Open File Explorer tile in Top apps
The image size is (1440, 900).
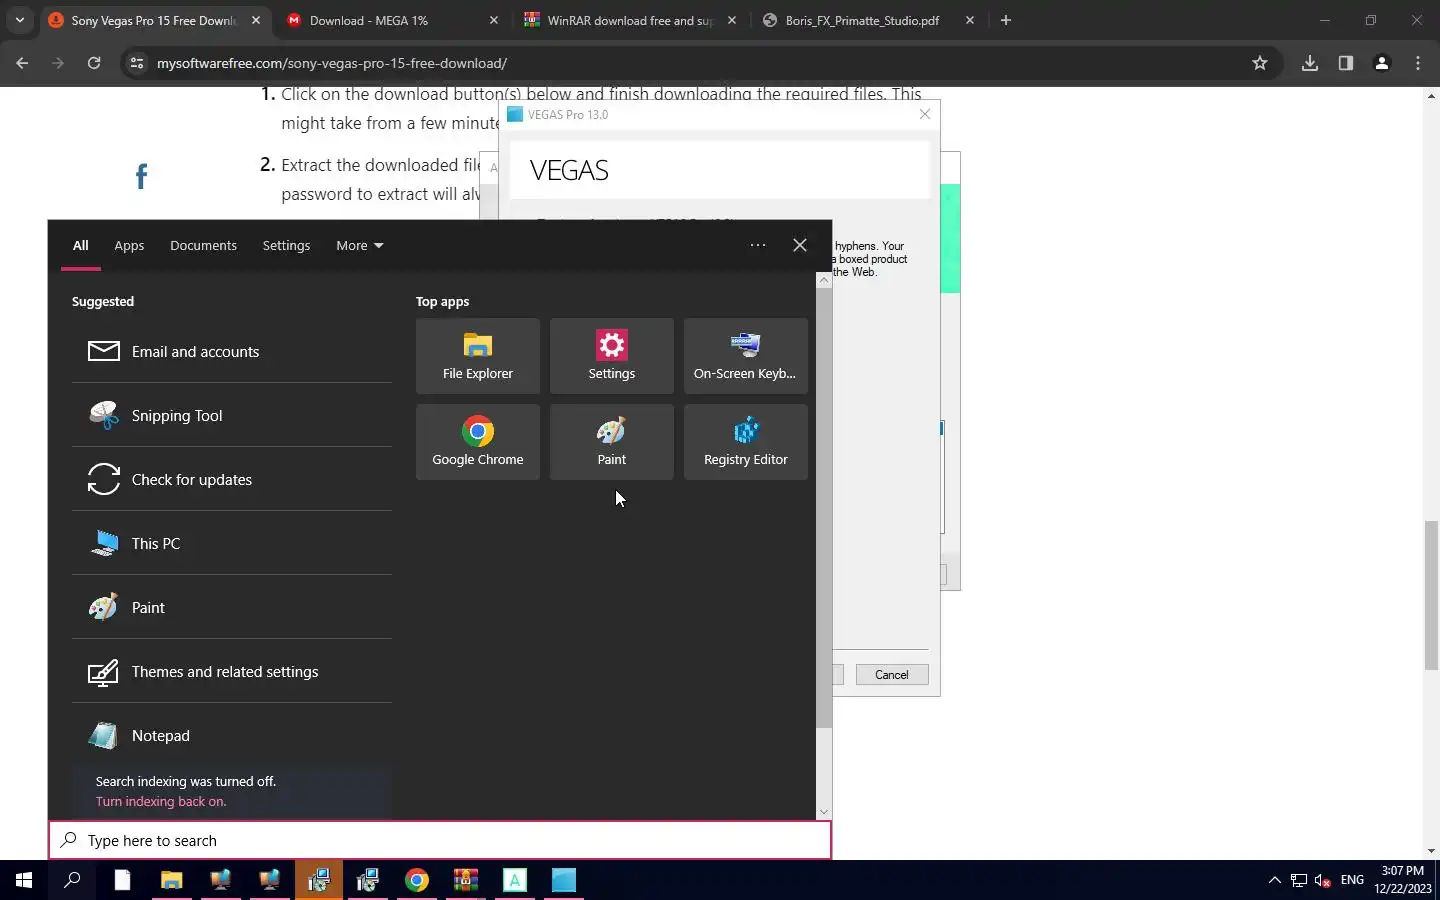[478, 356]
